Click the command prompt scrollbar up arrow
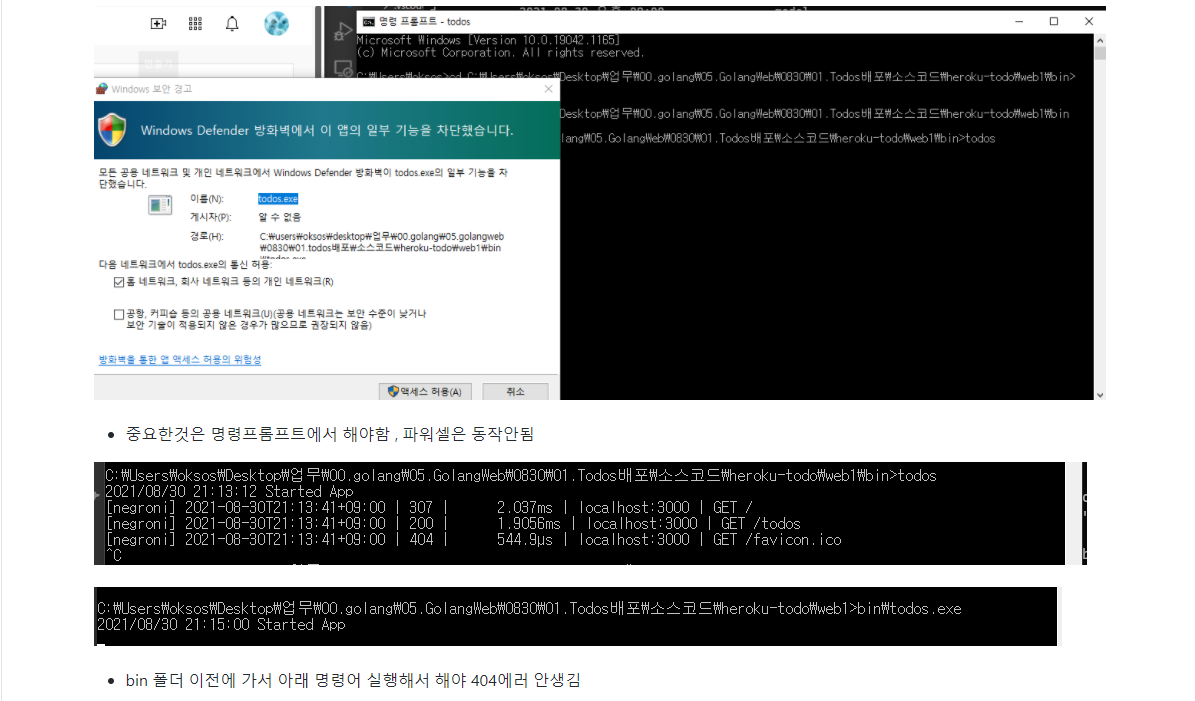 point(1100,40)
